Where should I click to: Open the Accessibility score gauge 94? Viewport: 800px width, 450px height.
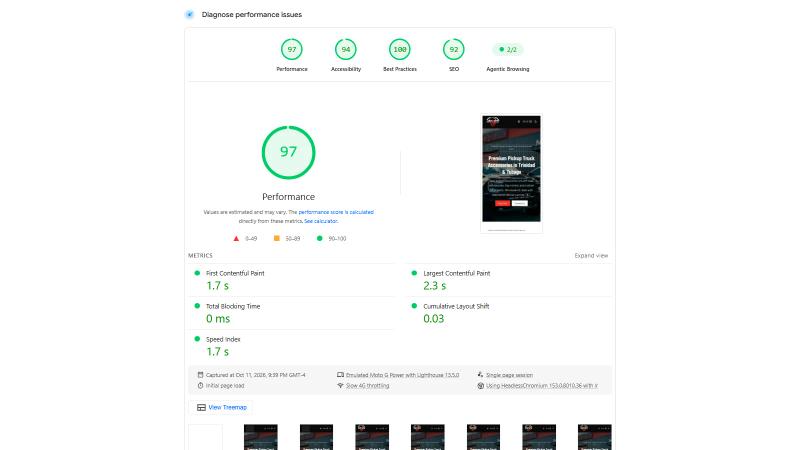[x=346, y=49]
